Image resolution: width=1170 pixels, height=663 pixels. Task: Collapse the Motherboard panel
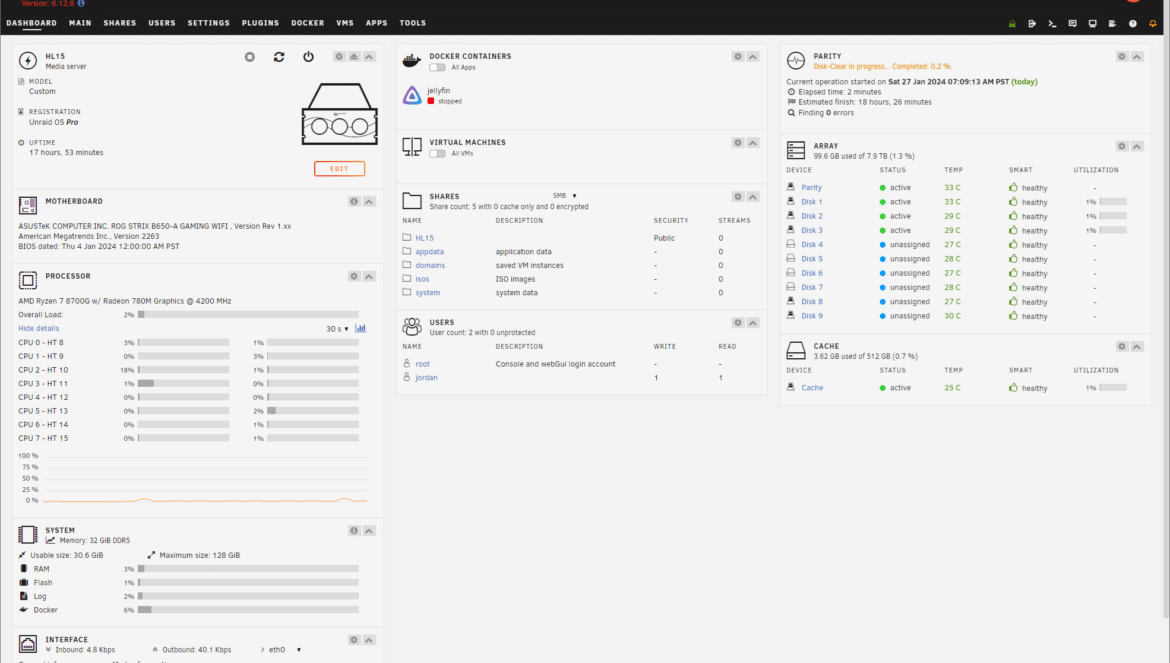pos(369,201)
